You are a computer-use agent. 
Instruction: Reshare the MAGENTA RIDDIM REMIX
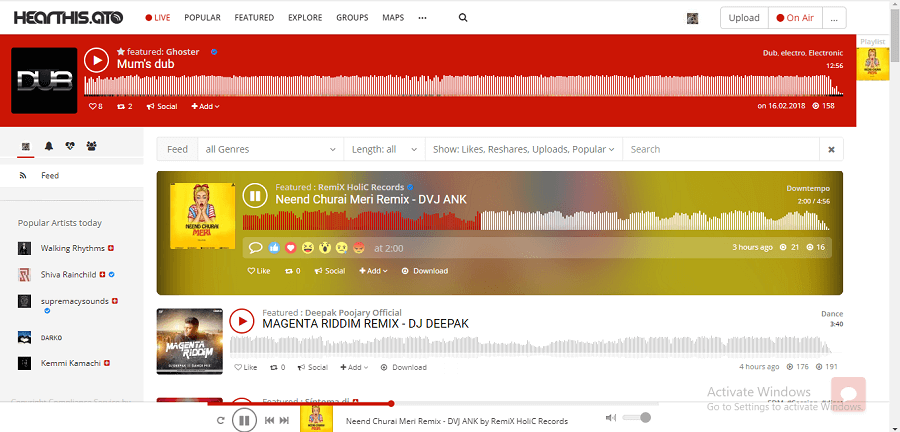(278, 367)
